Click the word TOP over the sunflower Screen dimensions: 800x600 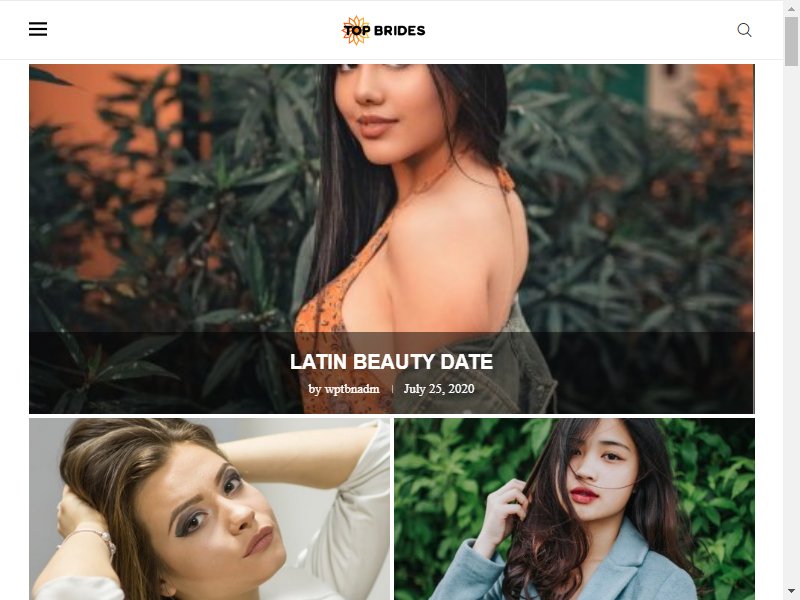[356, 31]
